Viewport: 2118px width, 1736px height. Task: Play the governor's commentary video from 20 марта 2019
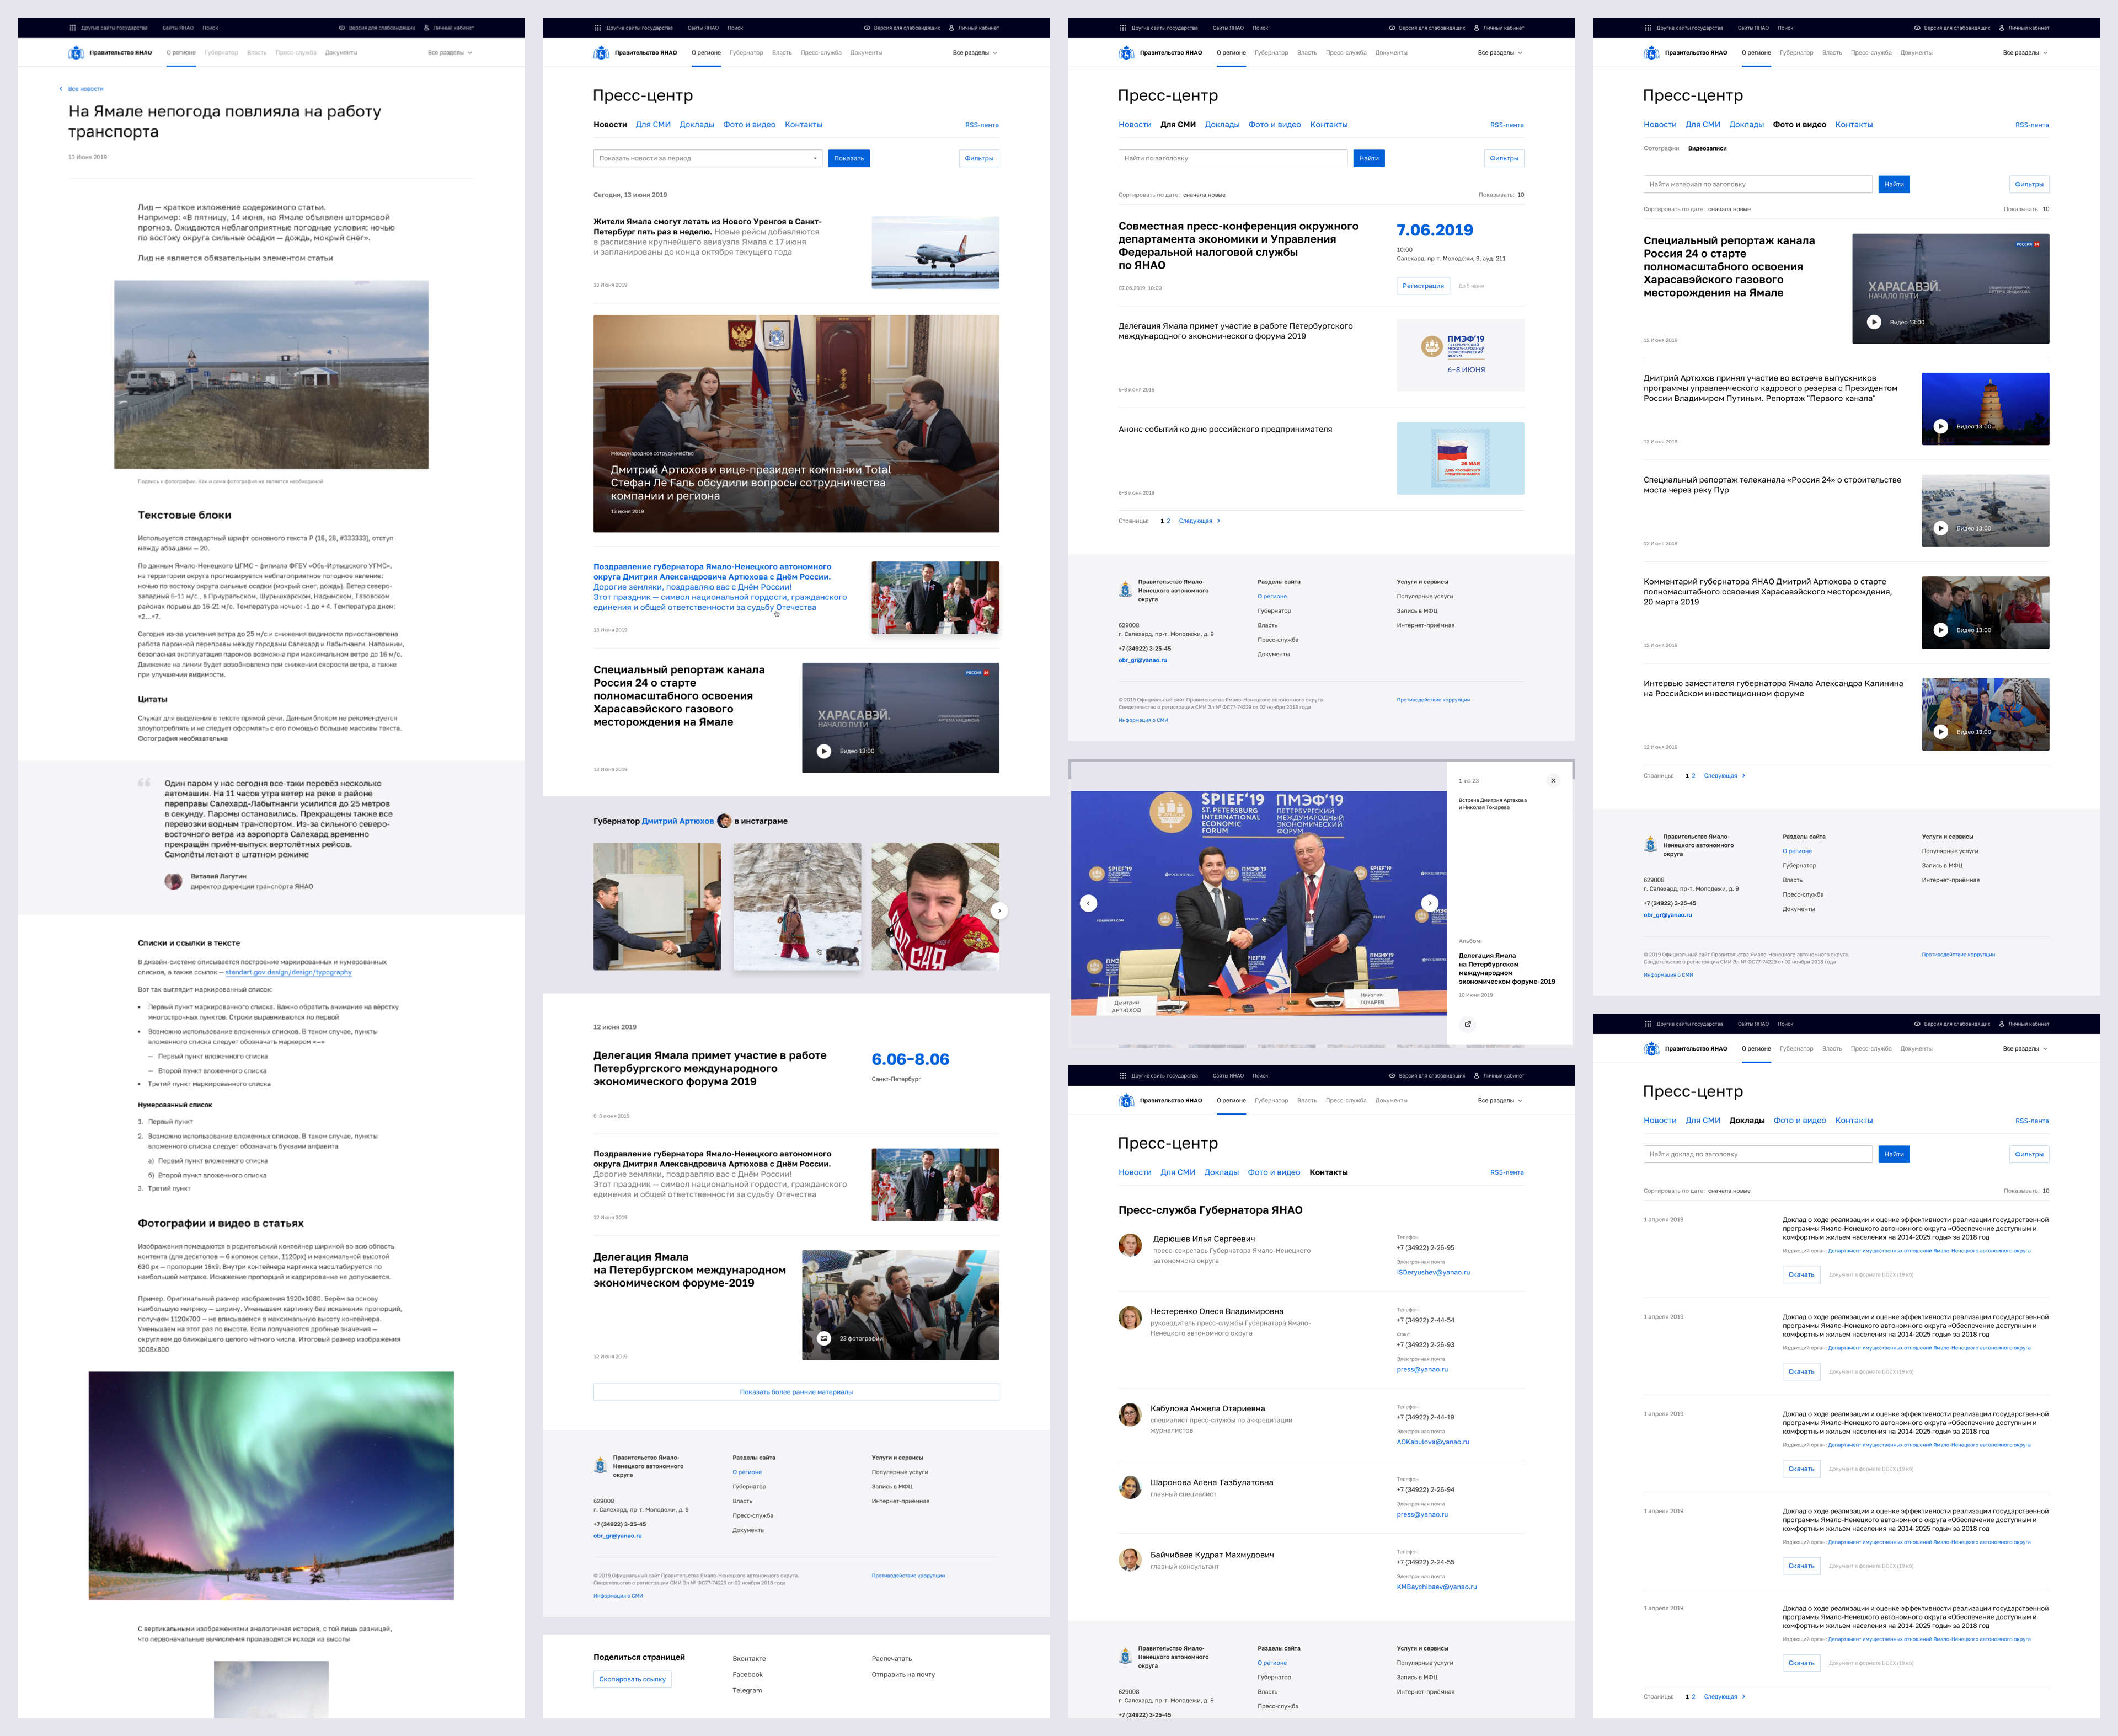[1940, 630]
